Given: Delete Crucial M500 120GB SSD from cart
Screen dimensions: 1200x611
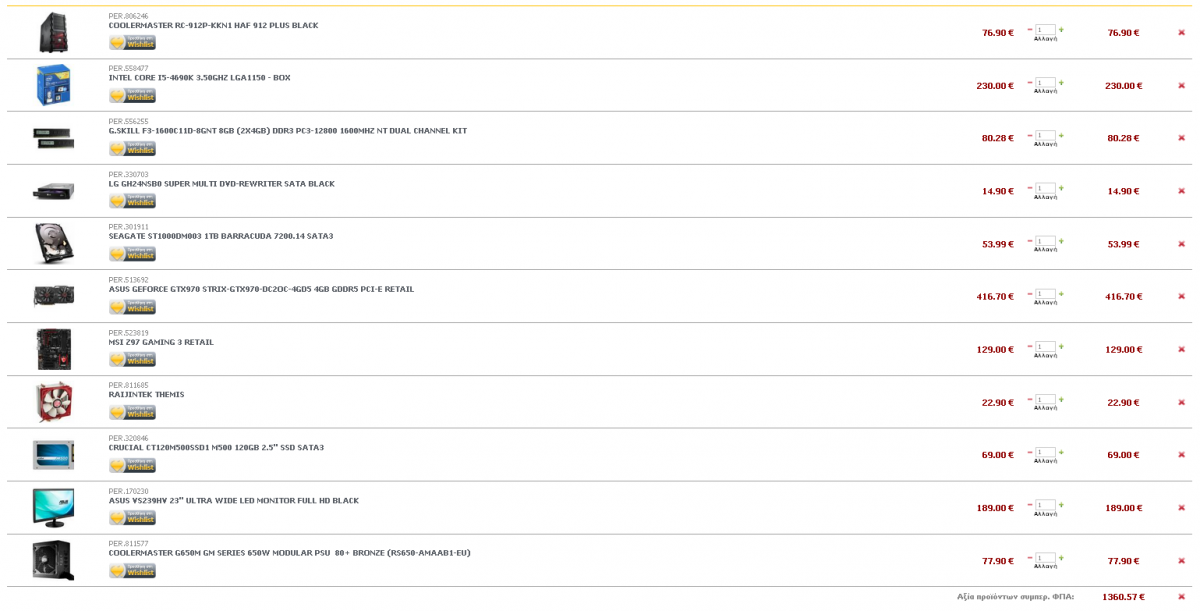Looking at the screenshot, I should (x=1181, y=455).
